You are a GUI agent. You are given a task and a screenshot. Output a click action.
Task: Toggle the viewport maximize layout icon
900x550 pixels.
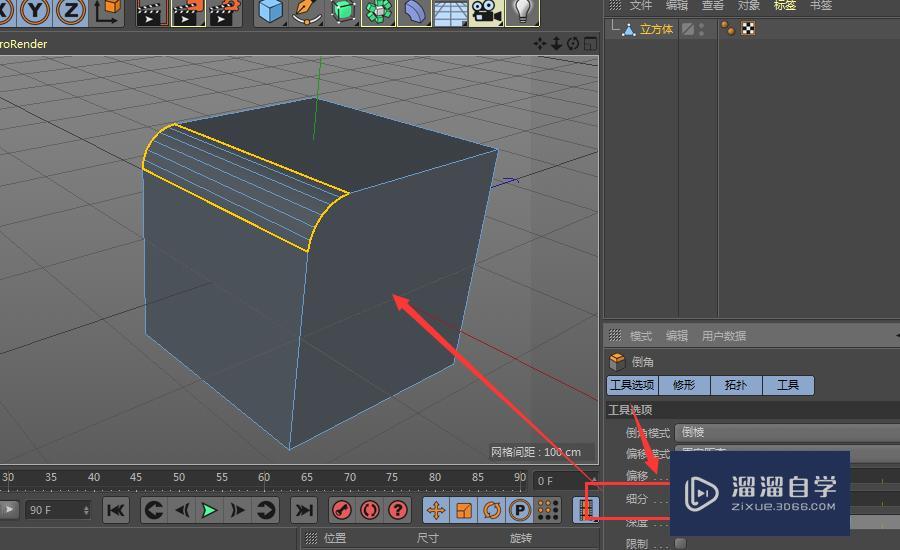pos(590,44)
